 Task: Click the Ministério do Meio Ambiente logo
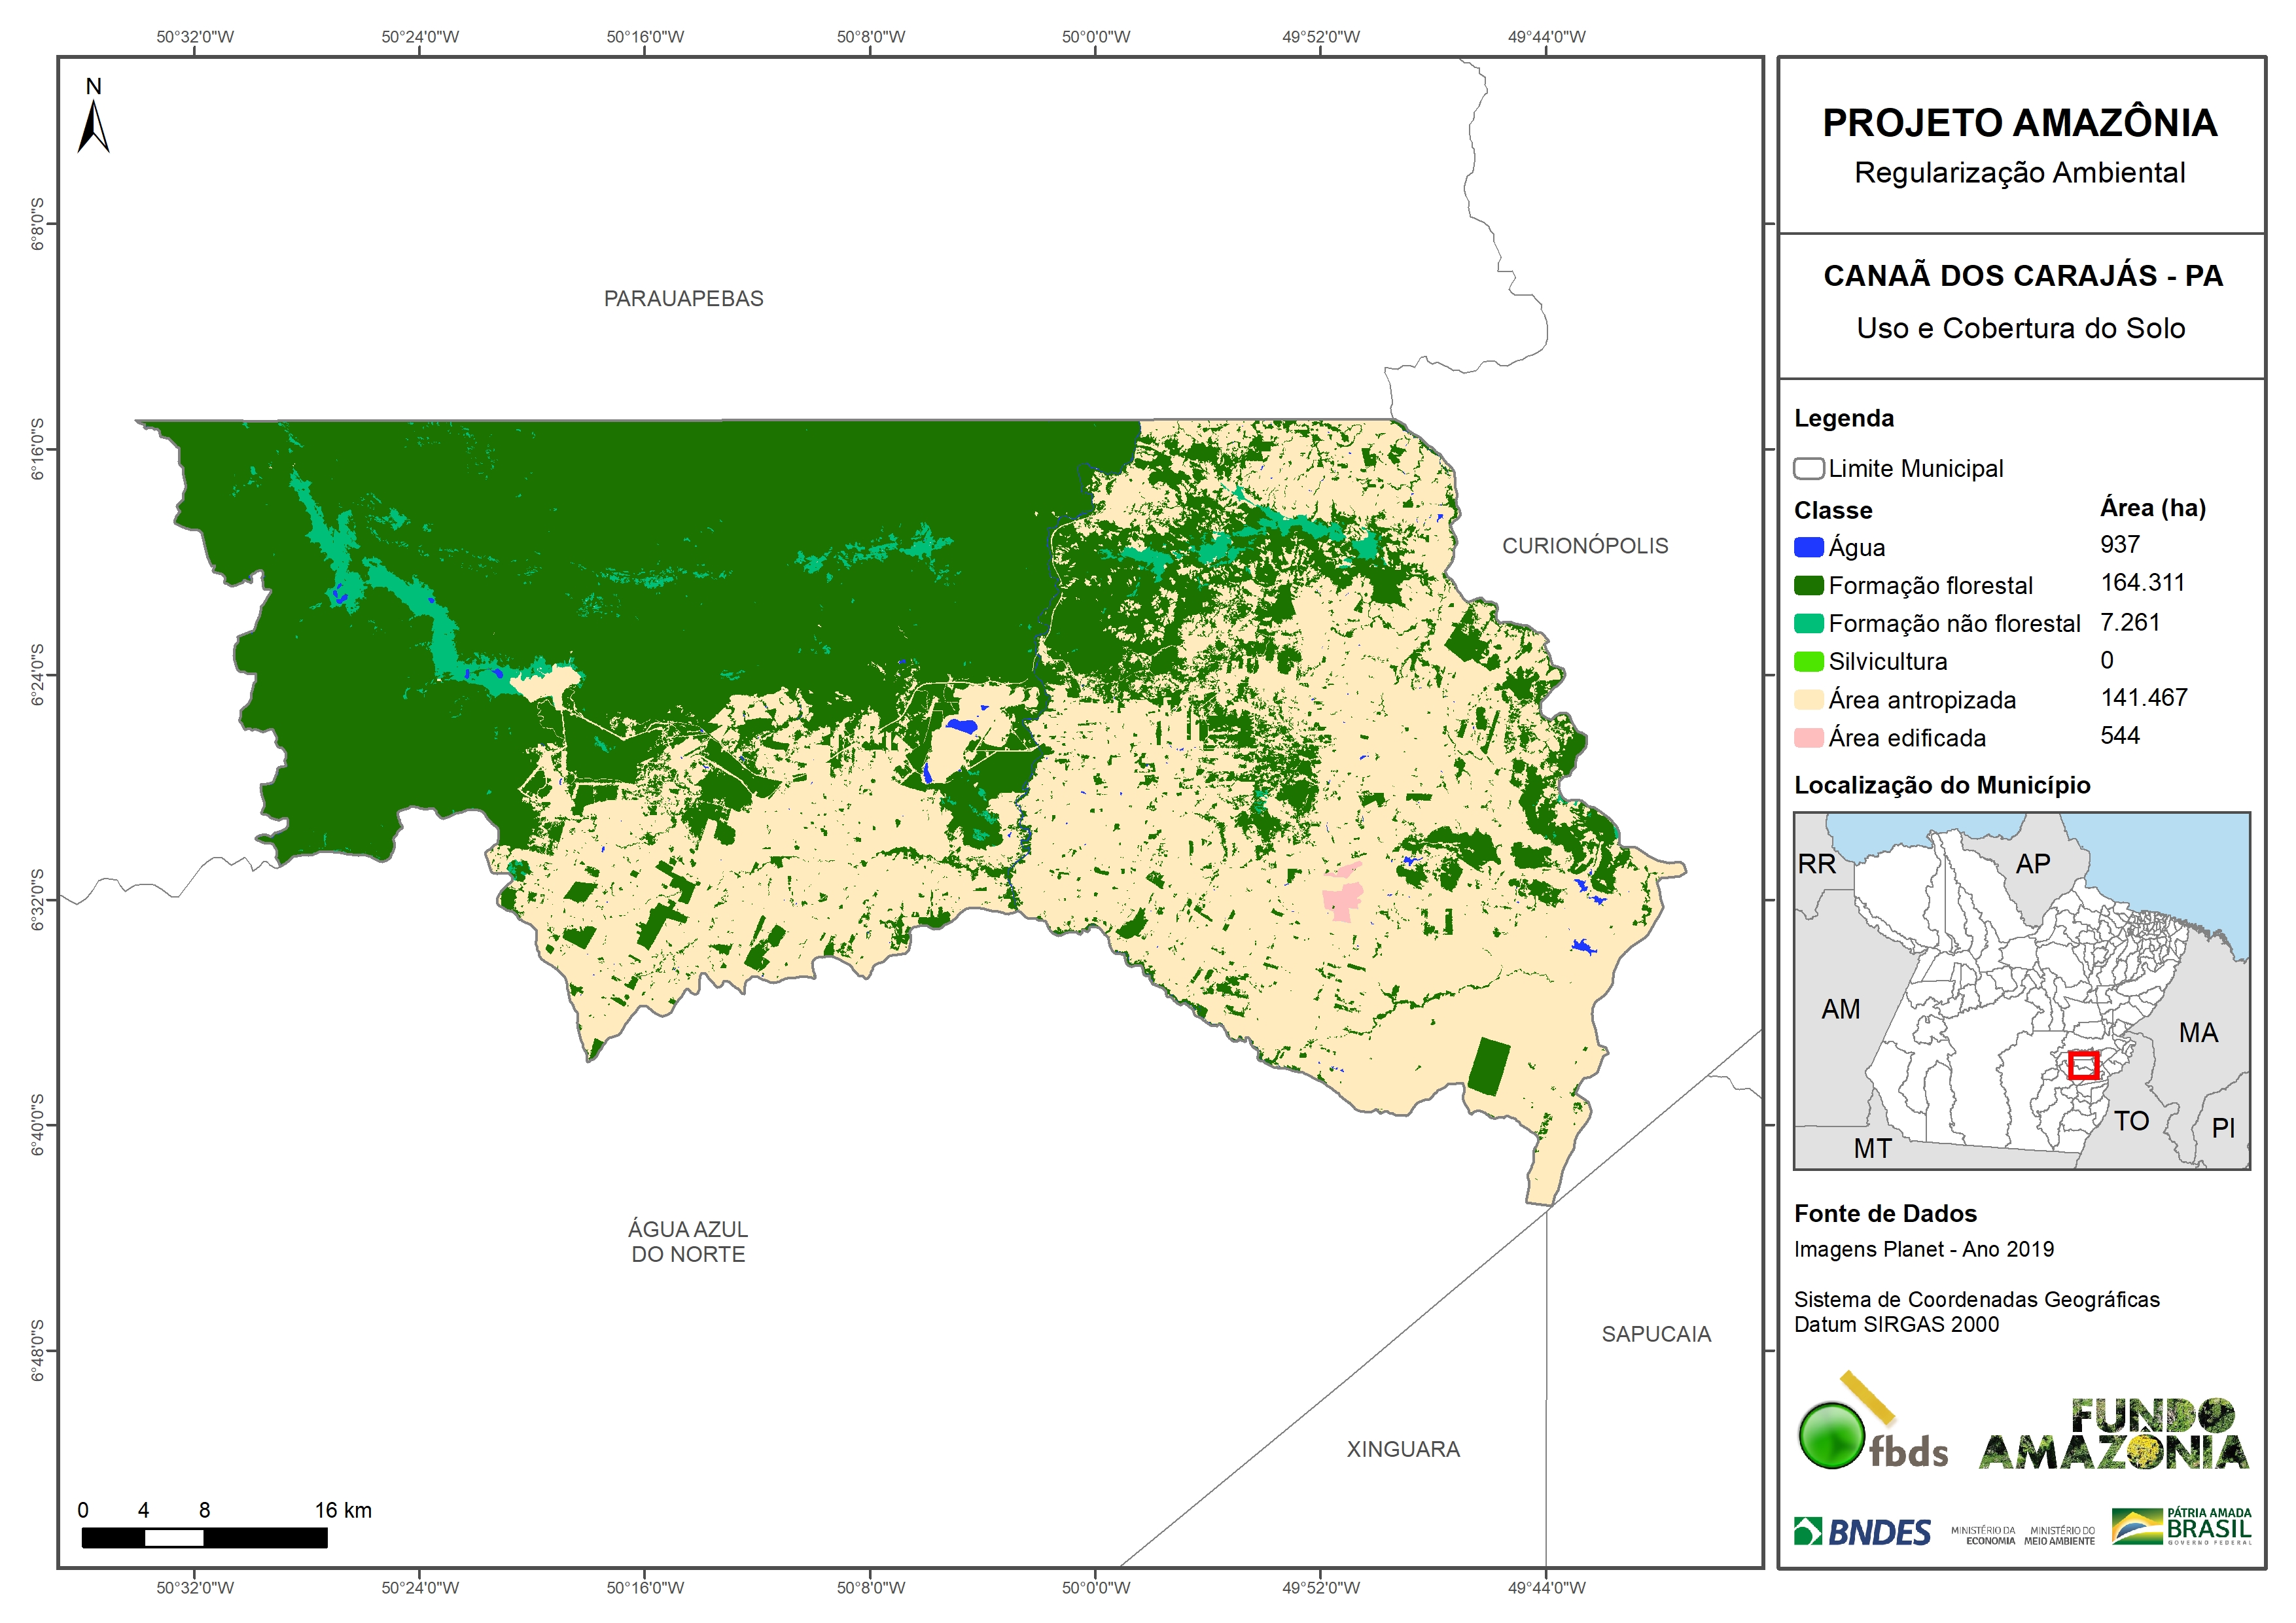tap(2059, 1535)
